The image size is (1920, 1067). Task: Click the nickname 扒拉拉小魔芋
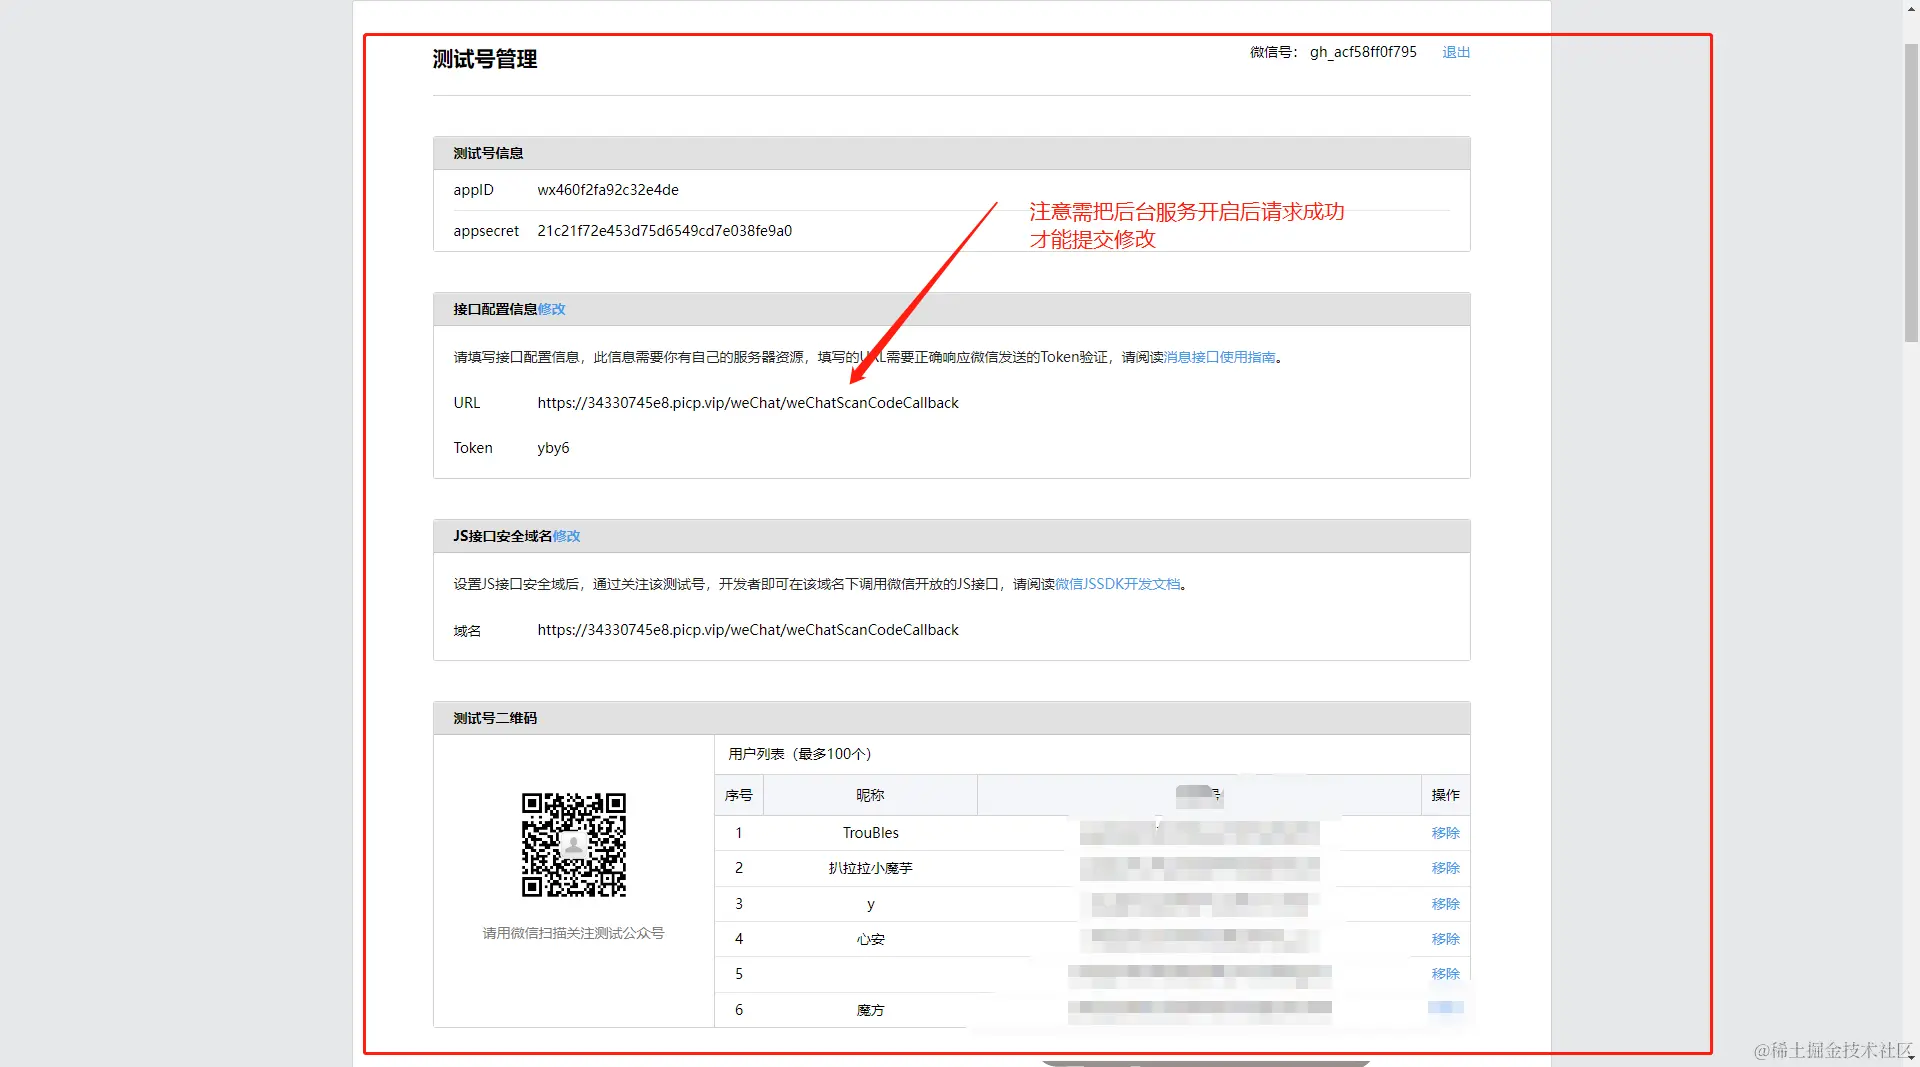(871, 868)
